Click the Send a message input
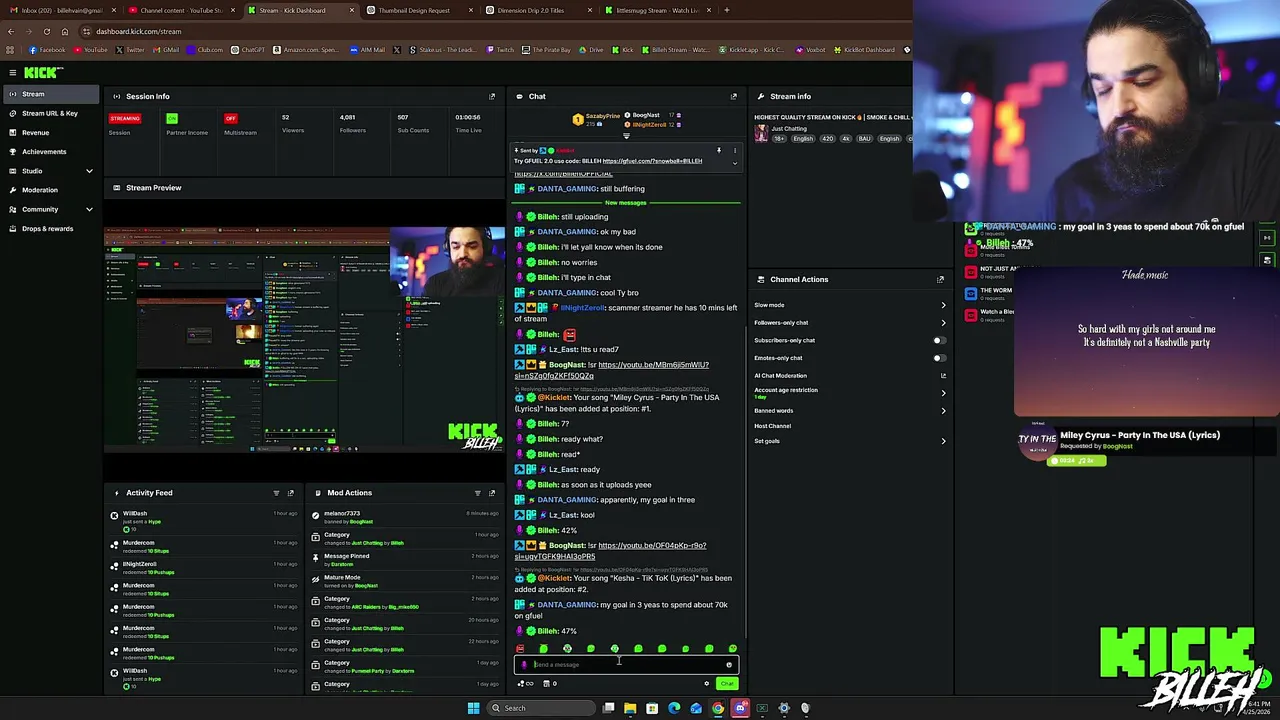This screenshot has width=1280, height=720. (625, 665)
